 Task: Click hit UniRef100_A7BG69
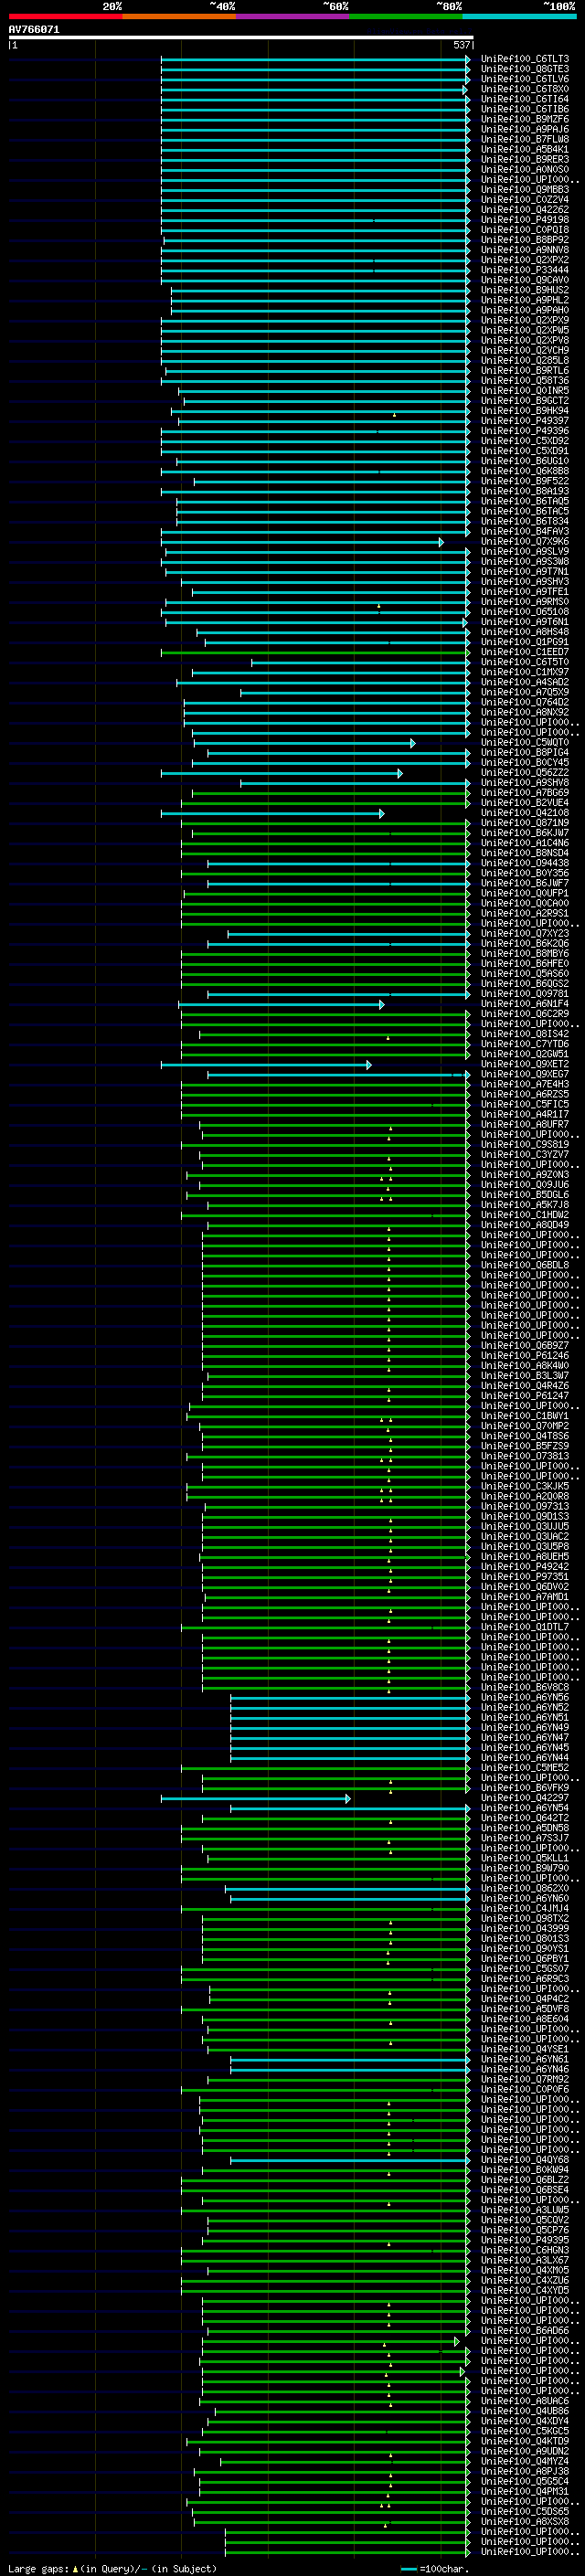coord(525,793)
